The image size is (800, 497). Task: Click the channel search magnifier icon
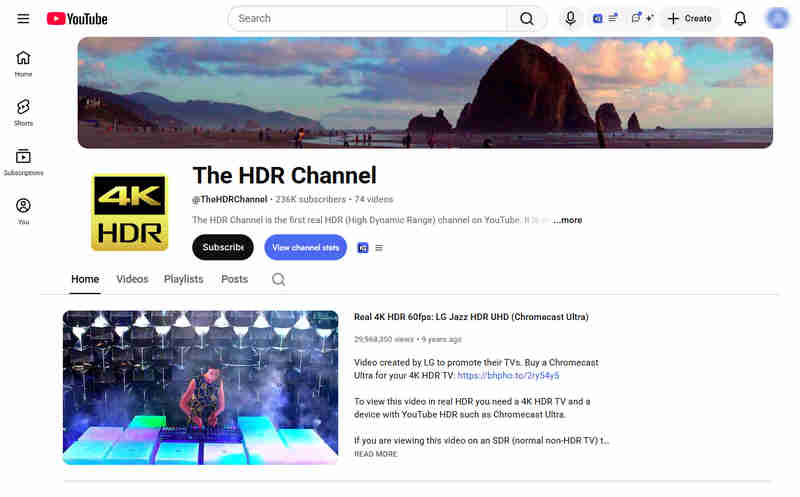(279, 279)
